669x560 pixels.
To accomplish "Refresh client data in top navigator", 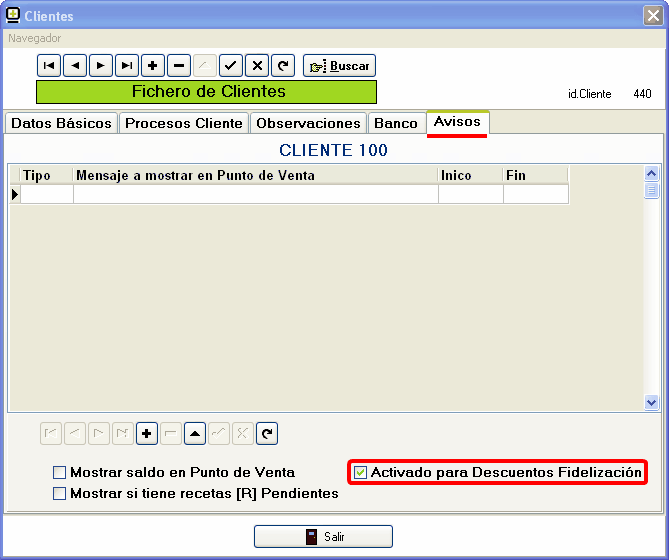I will coord(283,66).
